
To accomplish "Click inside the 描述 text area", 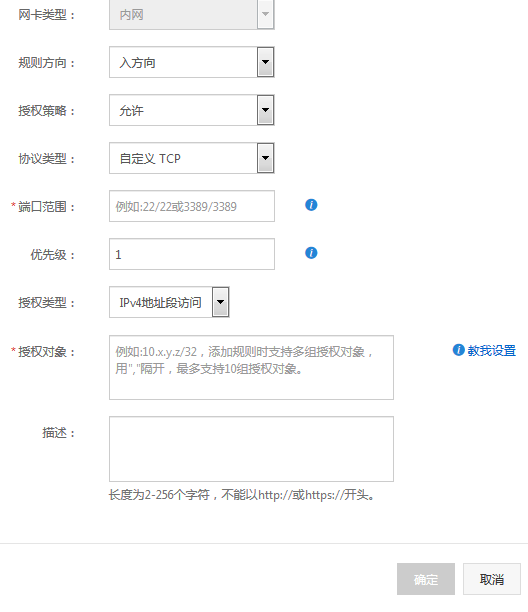I will [251, 449].
